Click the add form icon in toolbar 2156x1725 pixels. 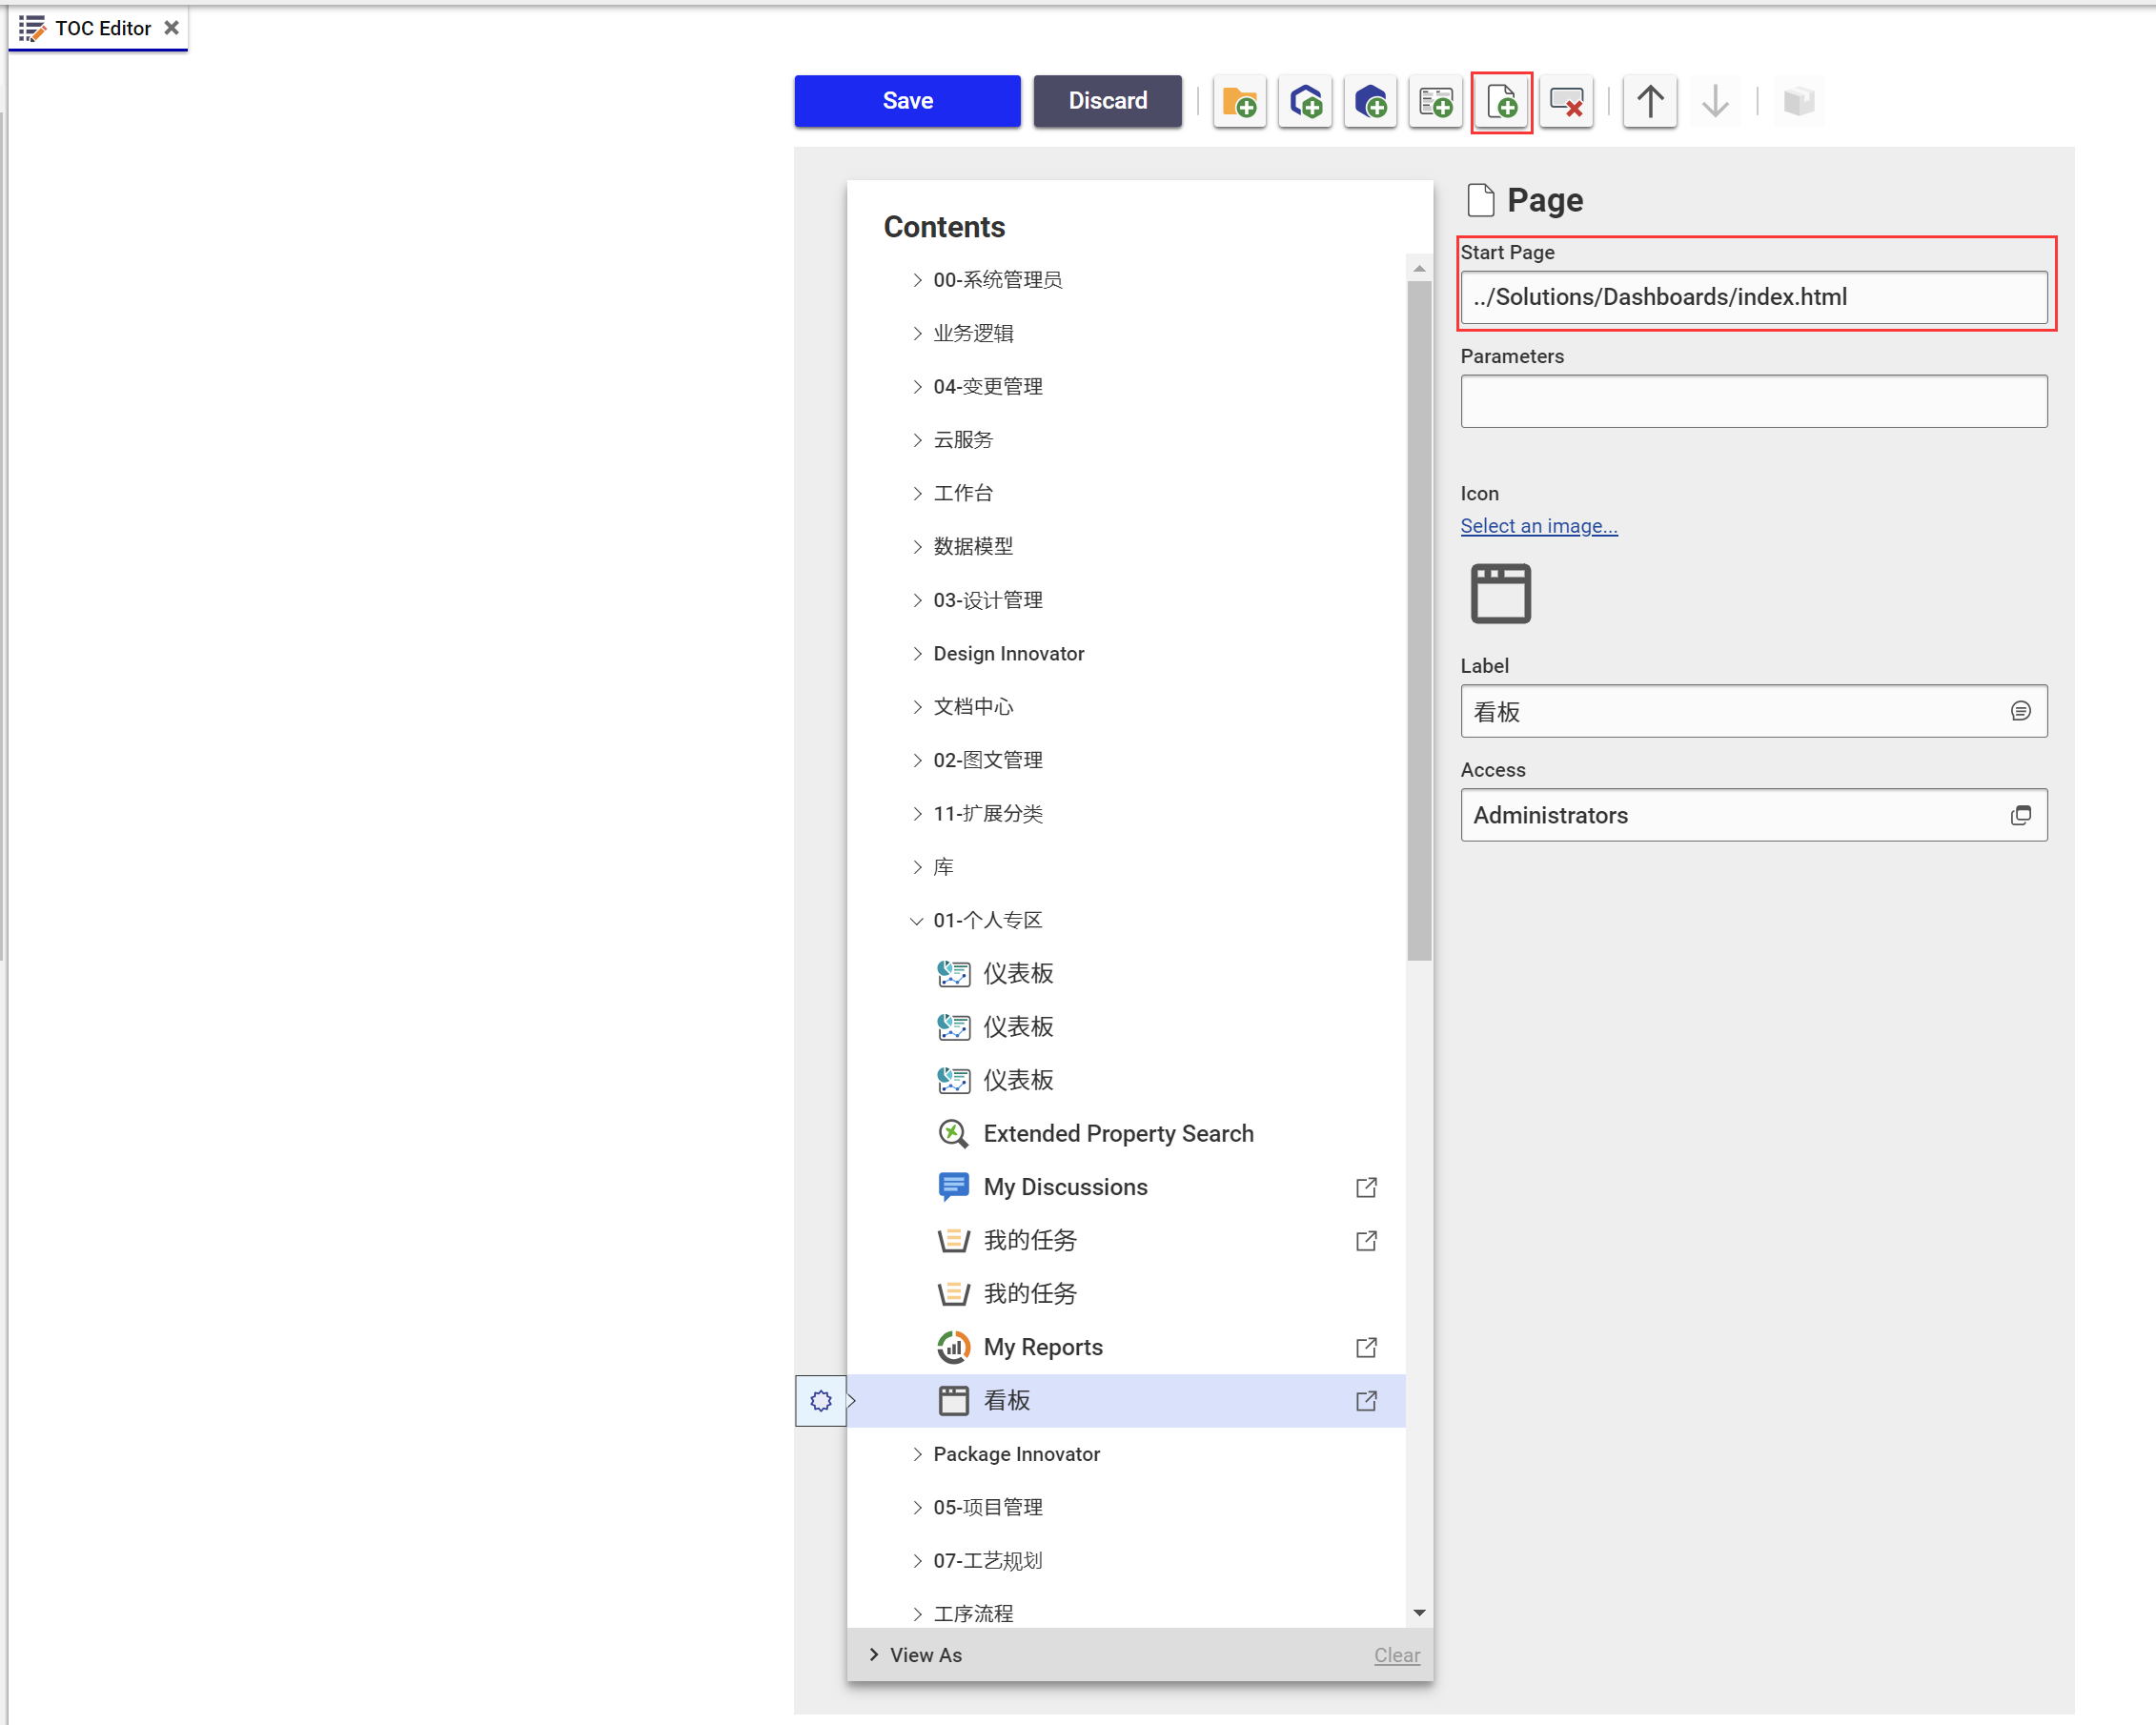click(1436, 101)
